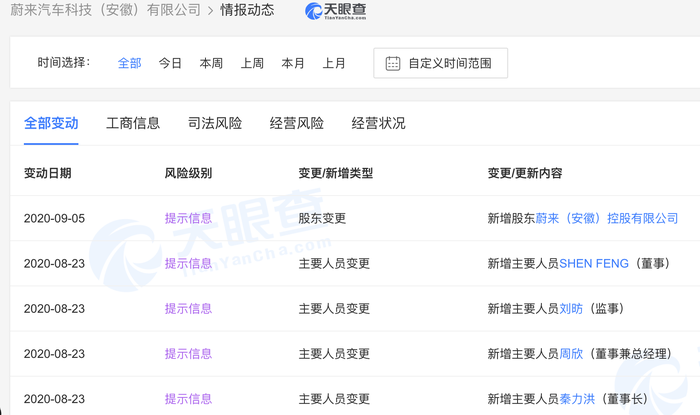
Task: Select 提示信息 in the 周欣 row
Action: tap(188, 354)
